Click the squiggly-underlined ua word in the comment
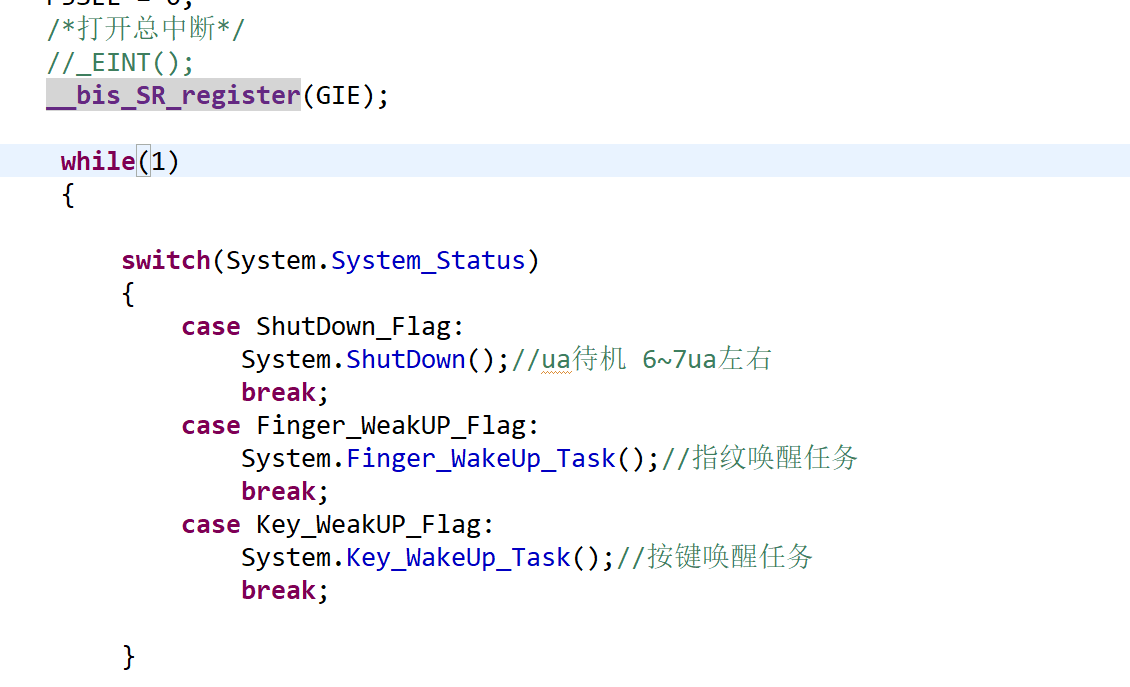This screenshot has height=687, width=1130. point(557,359)
